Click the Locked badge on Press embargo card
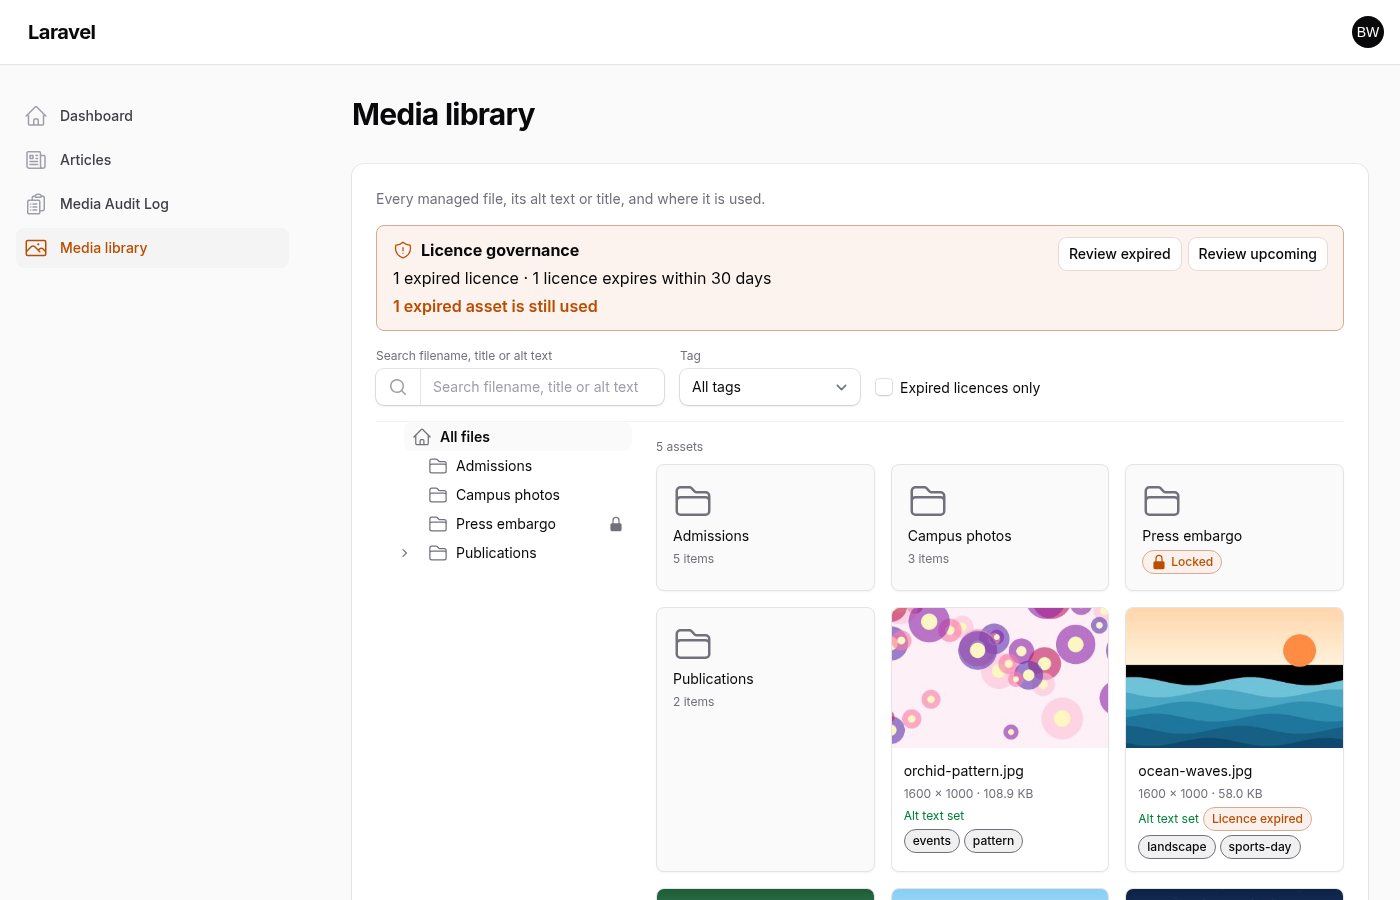1400x900 pixels. (1182, 562)
